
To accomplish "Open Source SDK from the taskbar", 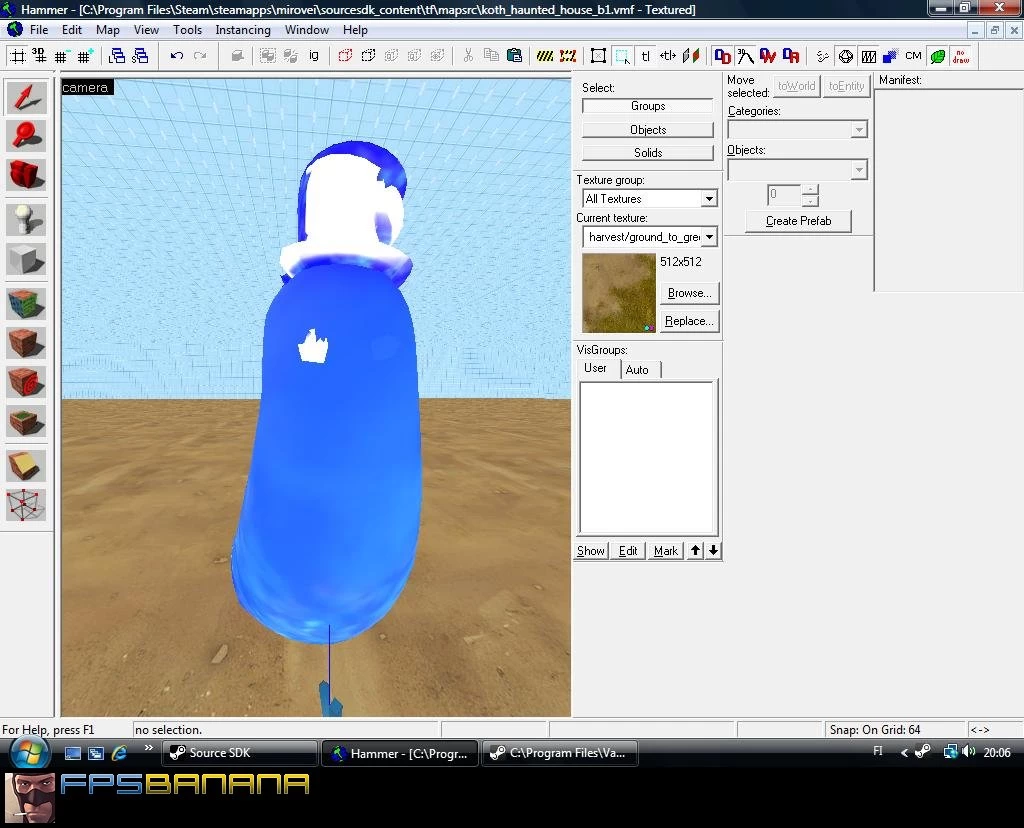I will tap(239, 753).
